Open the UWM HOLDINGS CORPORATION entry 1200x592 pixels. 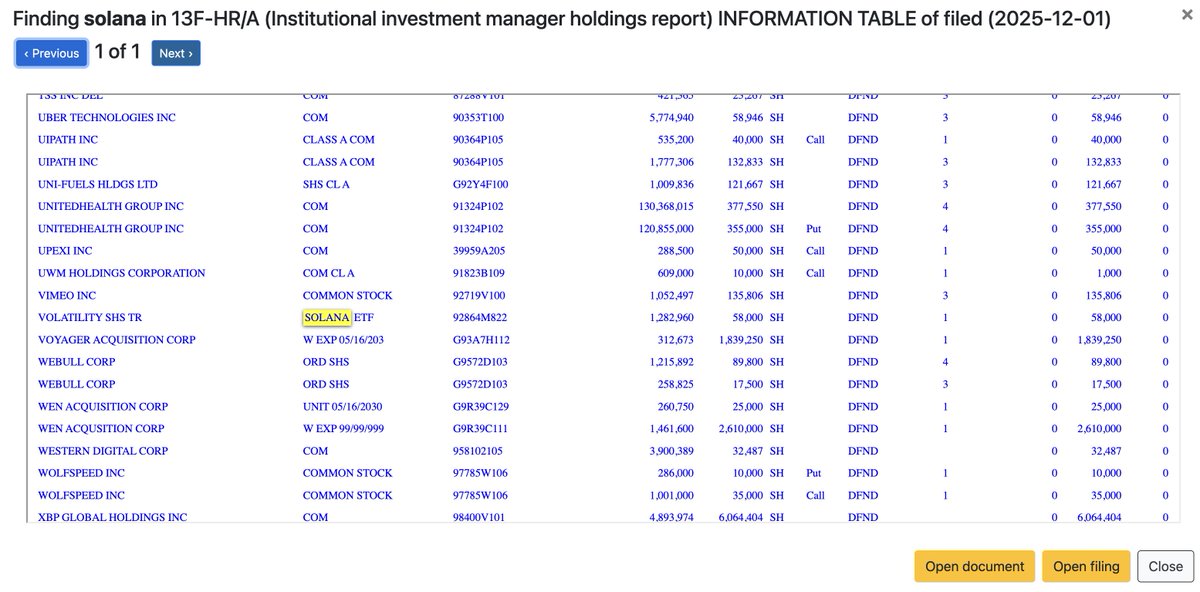(122, 272)
